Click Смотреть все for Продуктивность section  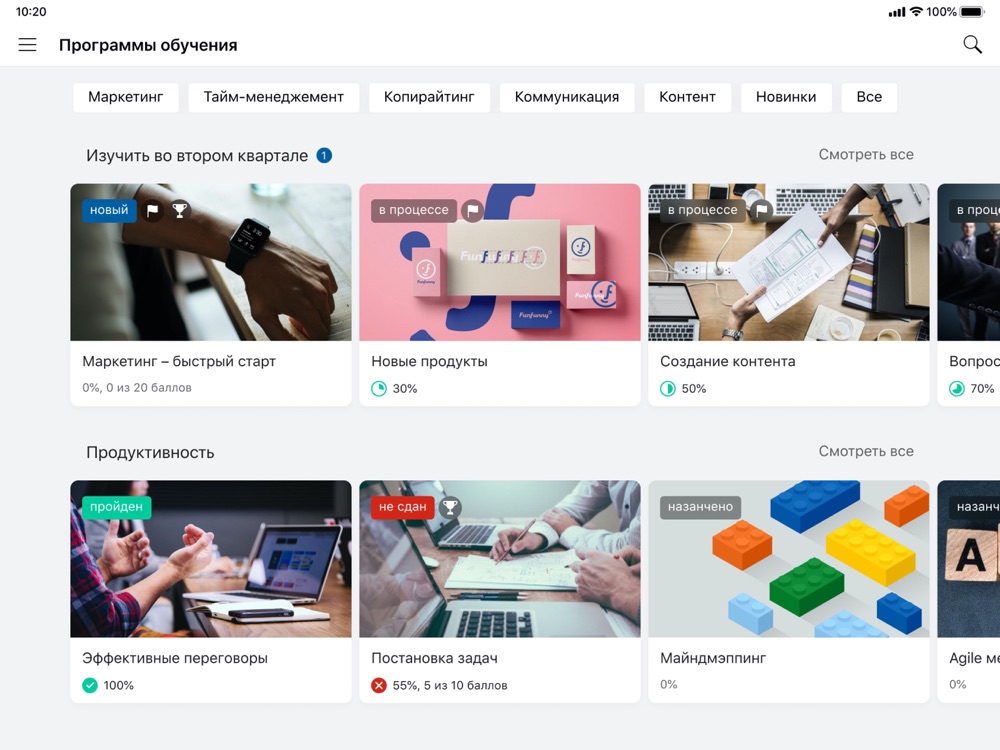(x=866, y=451)
